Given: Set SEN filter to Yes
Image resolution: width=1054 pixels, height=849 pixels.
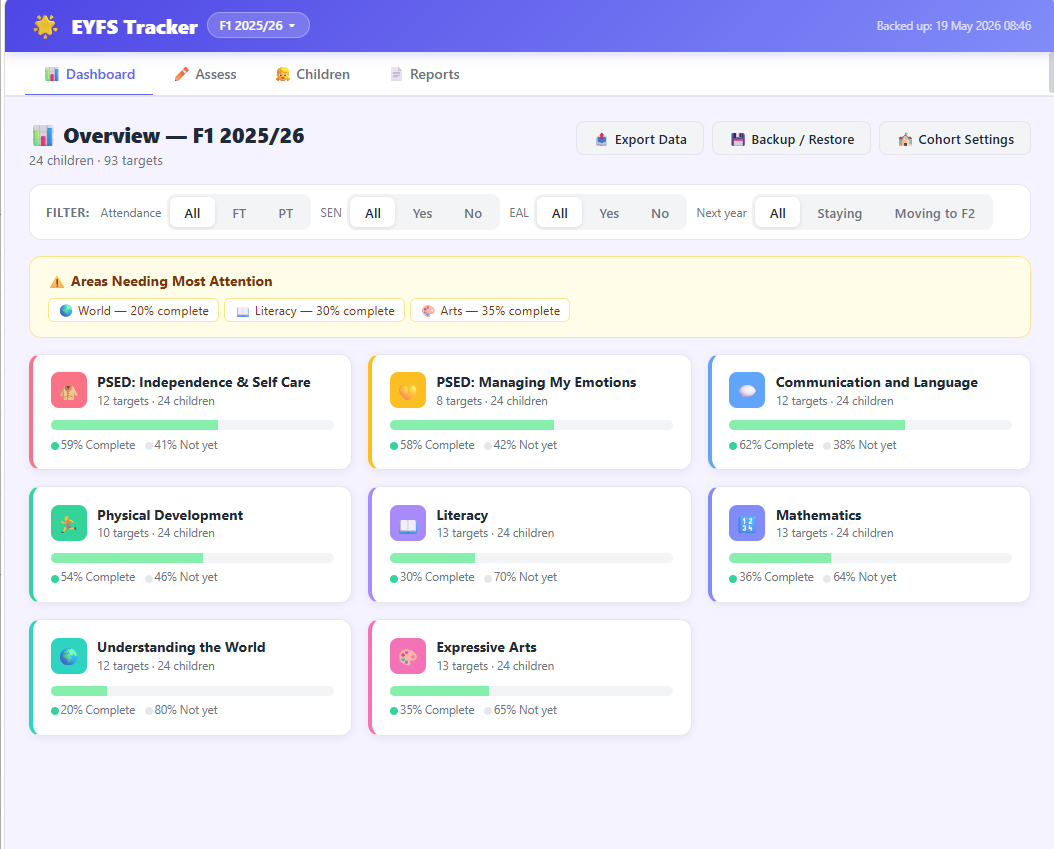Looking at the screenshot, I should [422, 213].
